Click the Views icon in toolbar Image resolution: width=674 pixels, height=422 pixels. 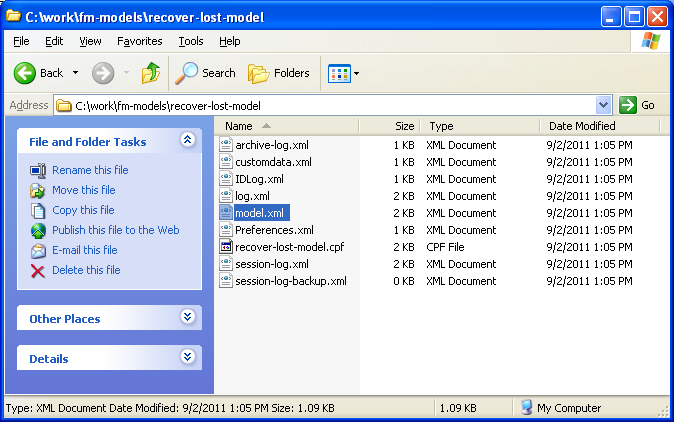click(339, 73)
